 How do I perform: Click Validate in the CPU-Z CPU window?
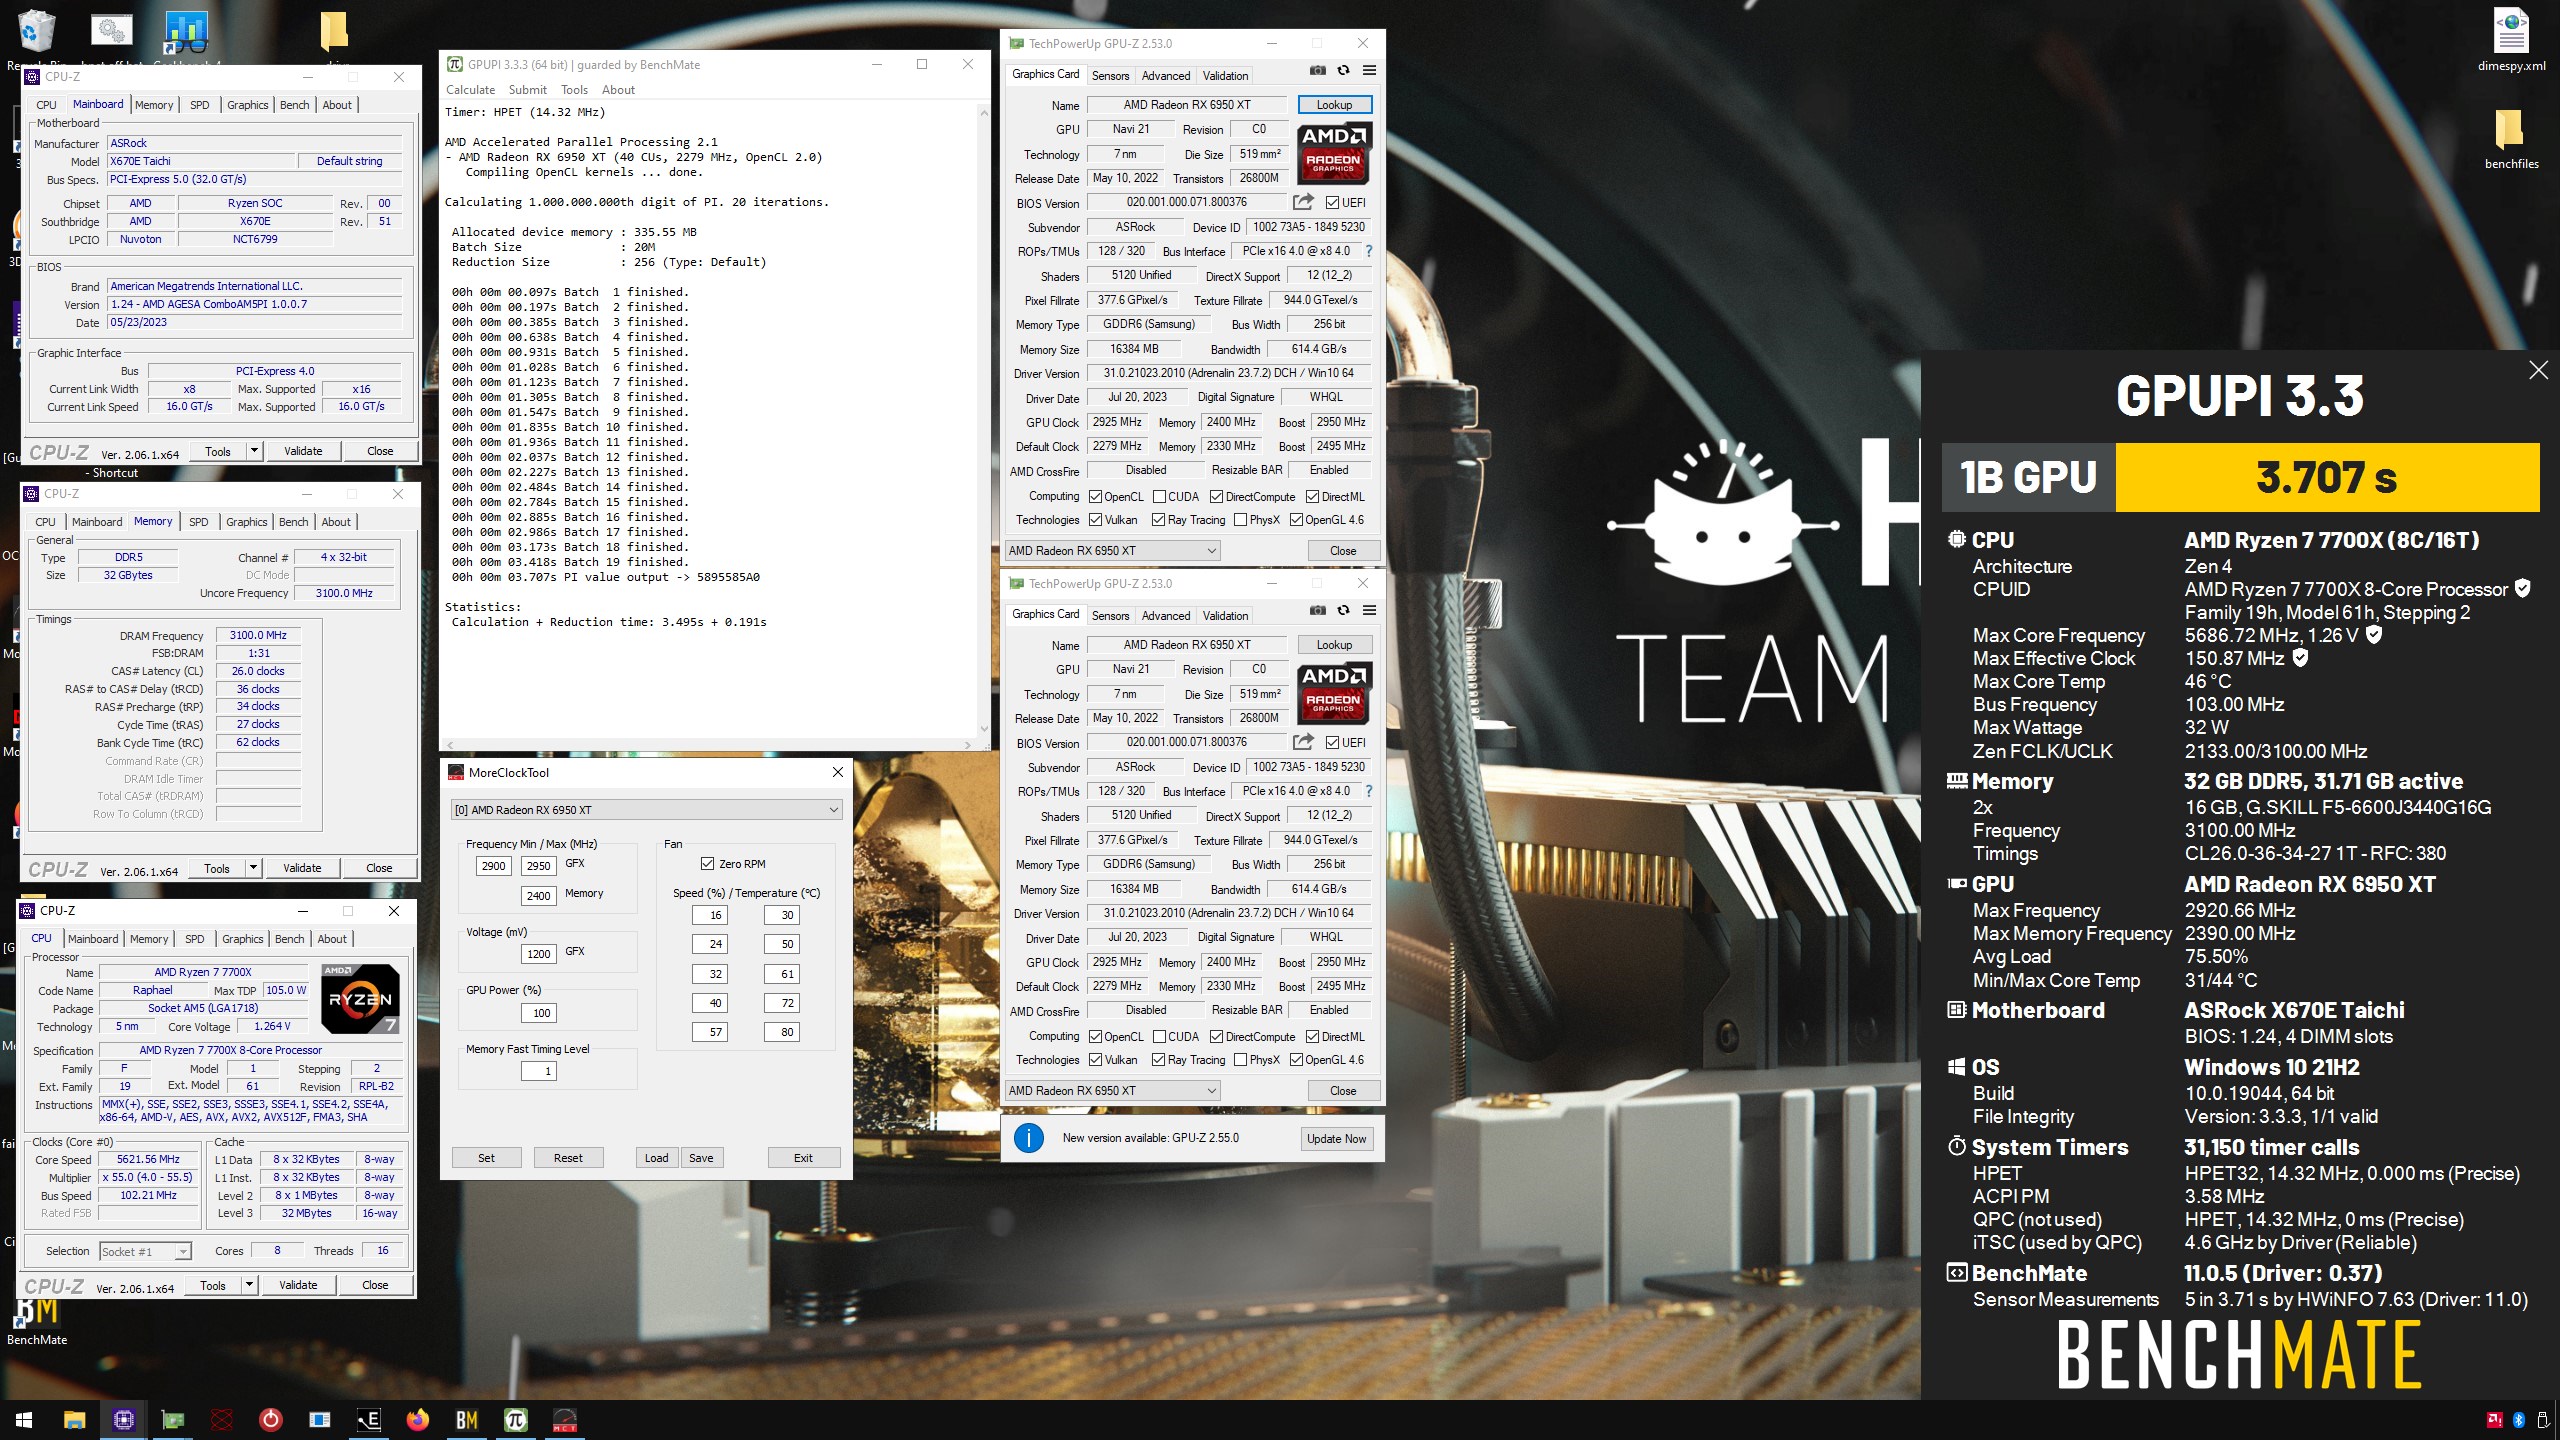(x=298, y=1285)
